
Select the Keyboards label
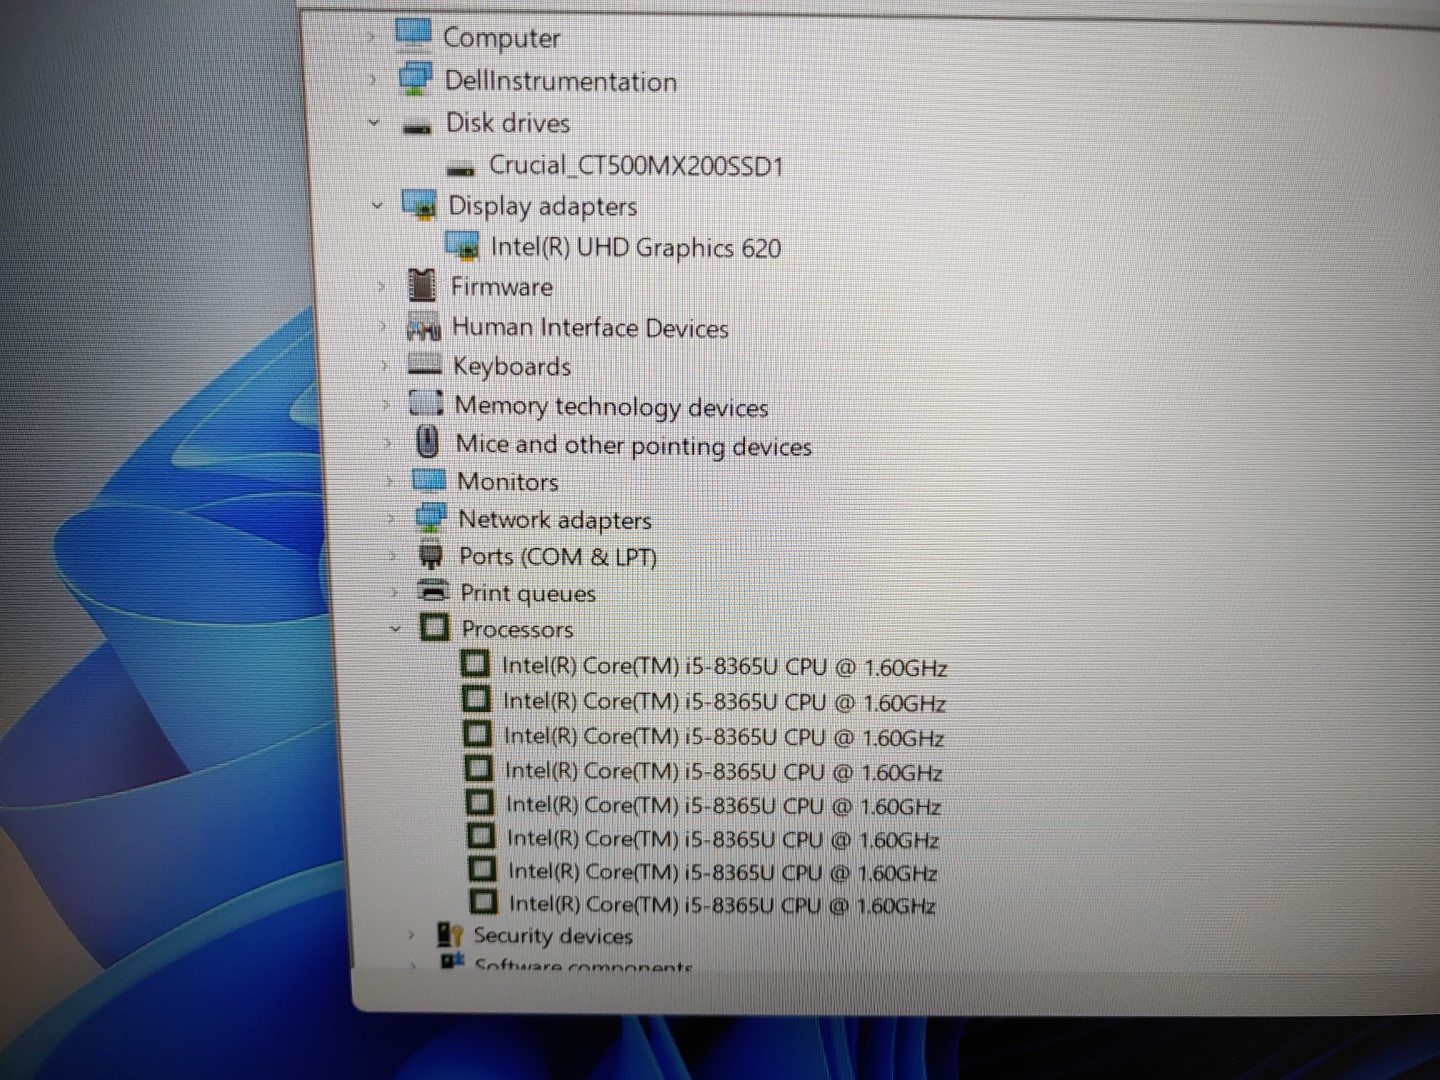pos(512,367)
